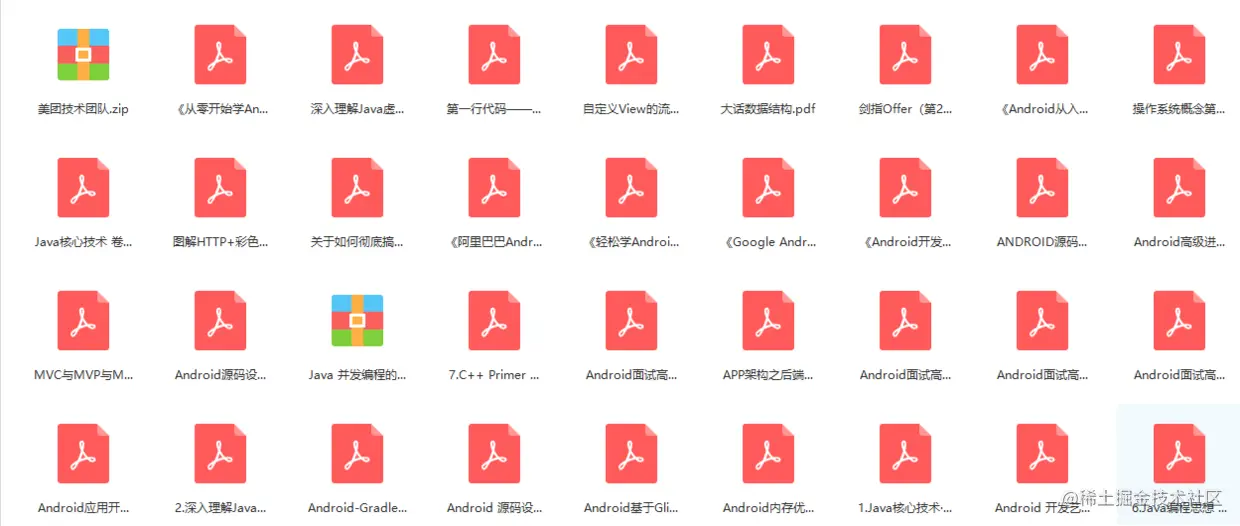Screen dimensions: 1240x526
Task: Choose the 自定义View的流... PDF icon
Action: (631, 54)
